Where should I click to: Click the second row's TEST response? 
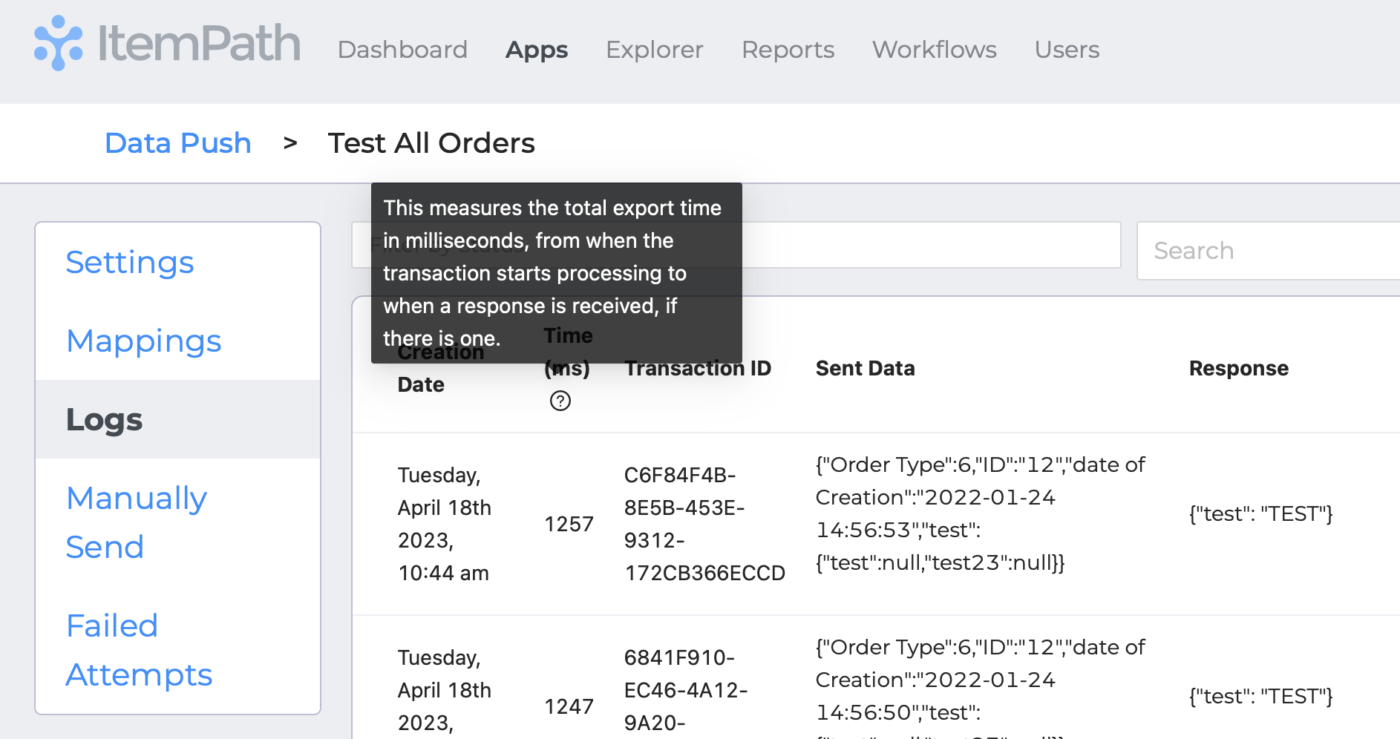[x=1261, y=696]
